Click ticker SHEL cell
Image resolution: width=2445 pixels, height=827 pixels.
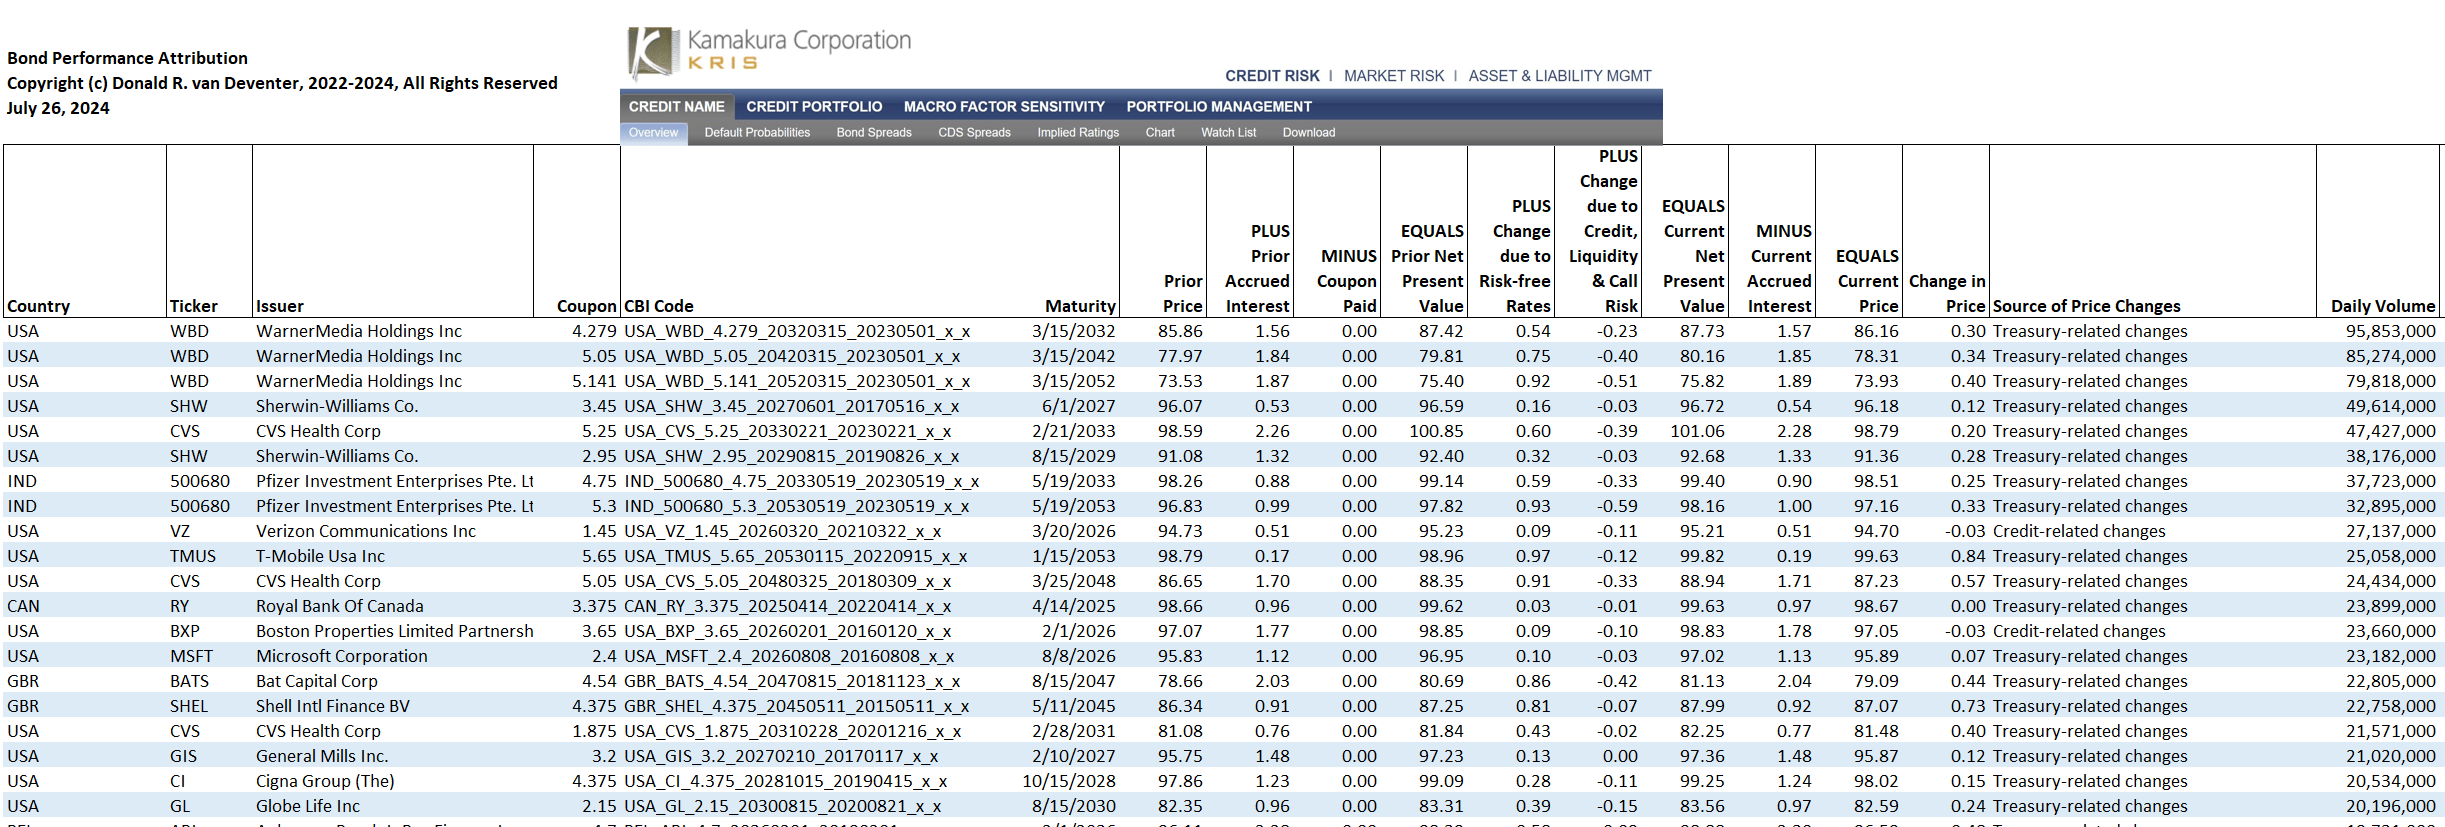189,706
